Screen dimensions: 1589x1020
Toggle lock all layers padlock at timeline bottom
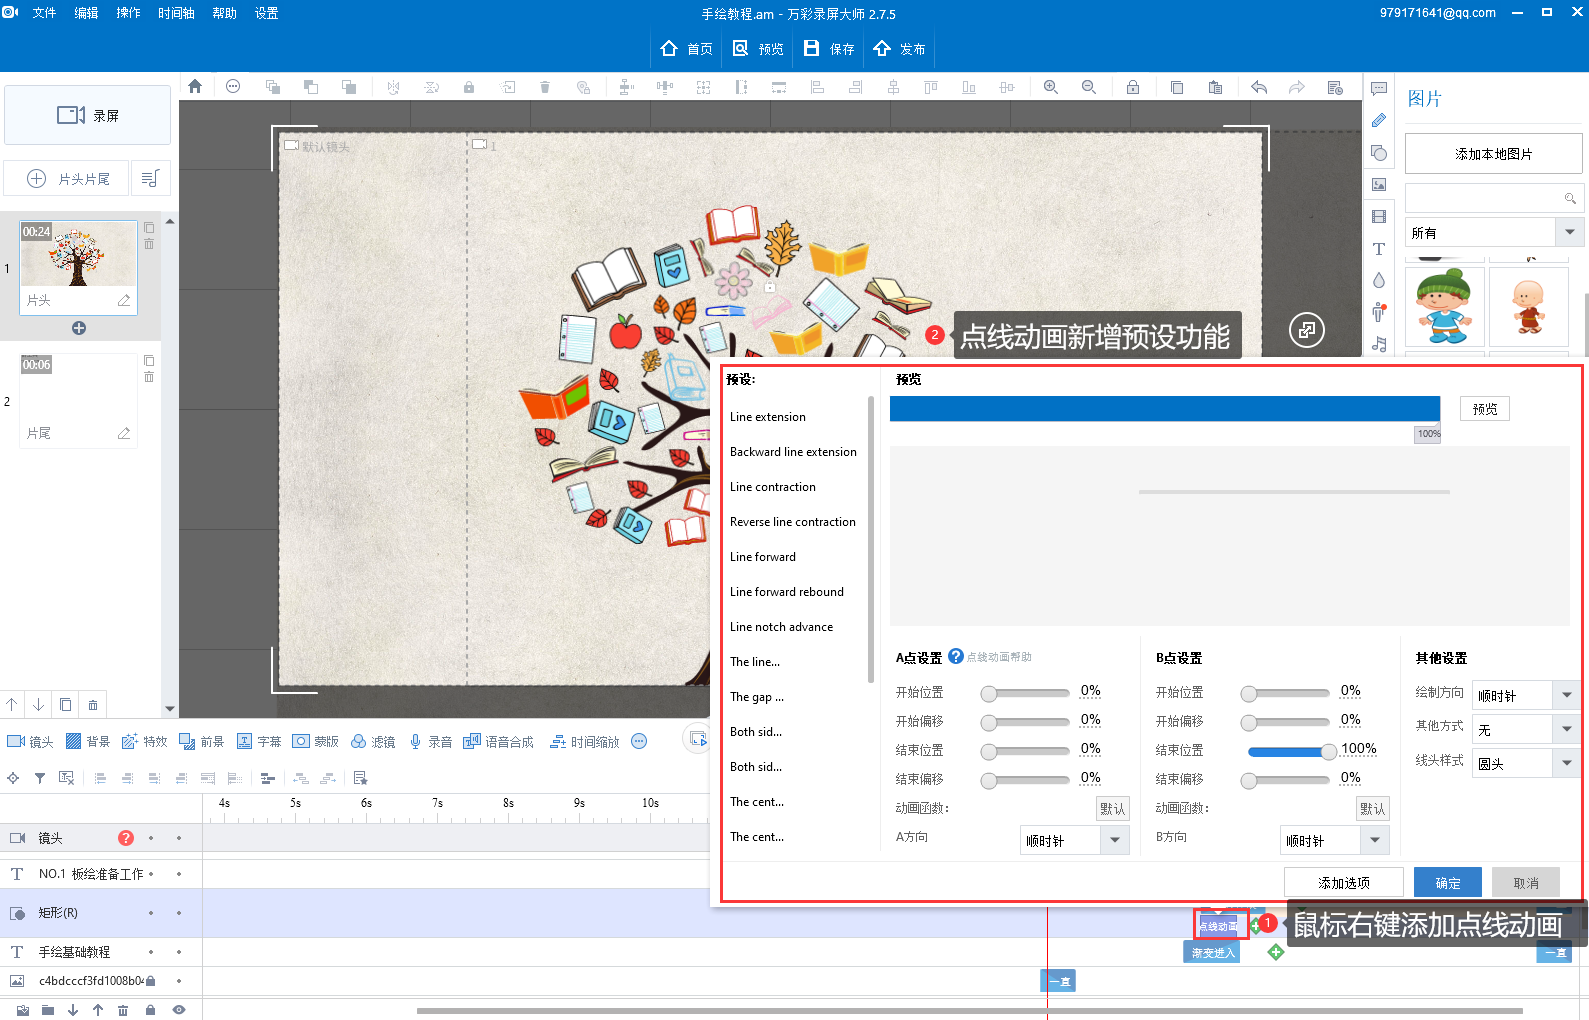coord(150,1010)
